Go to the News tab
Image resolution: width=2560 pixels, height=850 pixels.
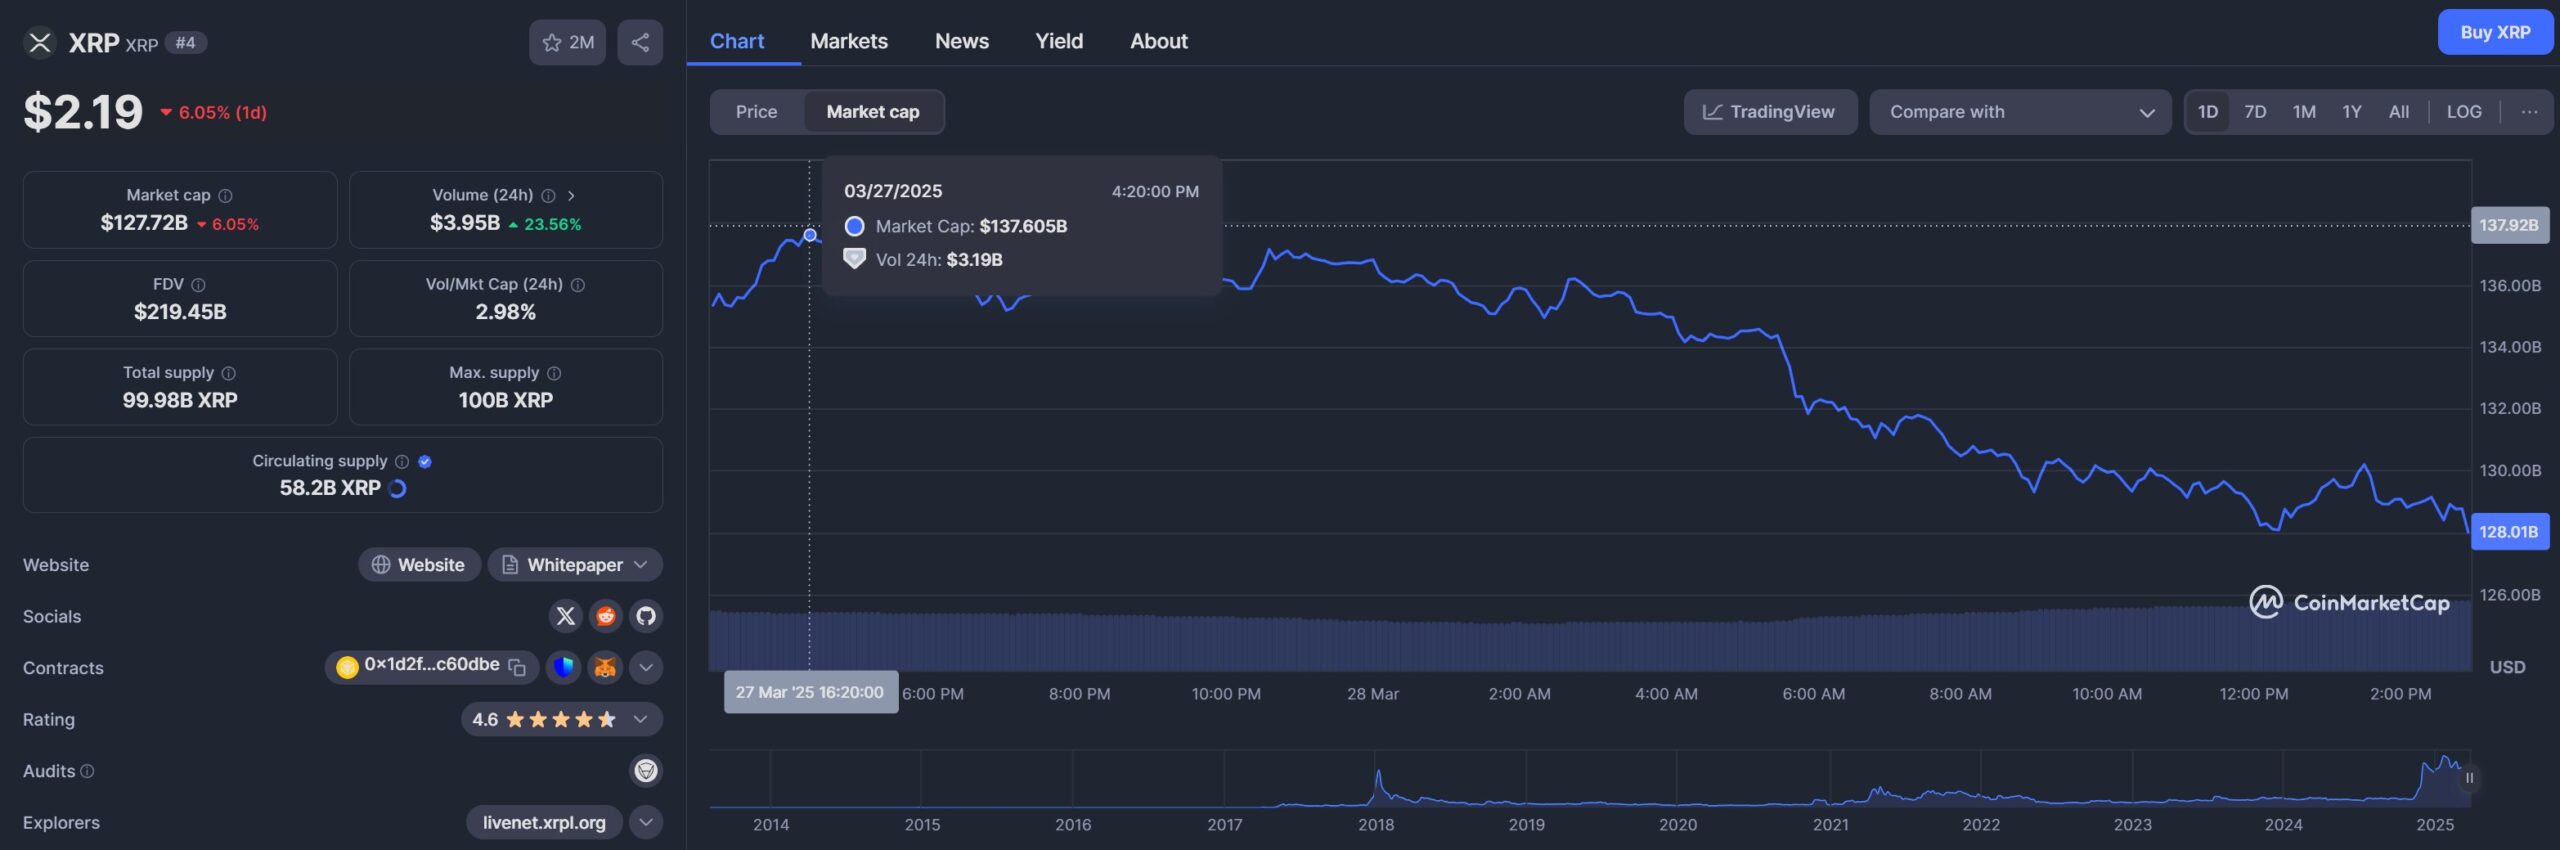point(962,41)
